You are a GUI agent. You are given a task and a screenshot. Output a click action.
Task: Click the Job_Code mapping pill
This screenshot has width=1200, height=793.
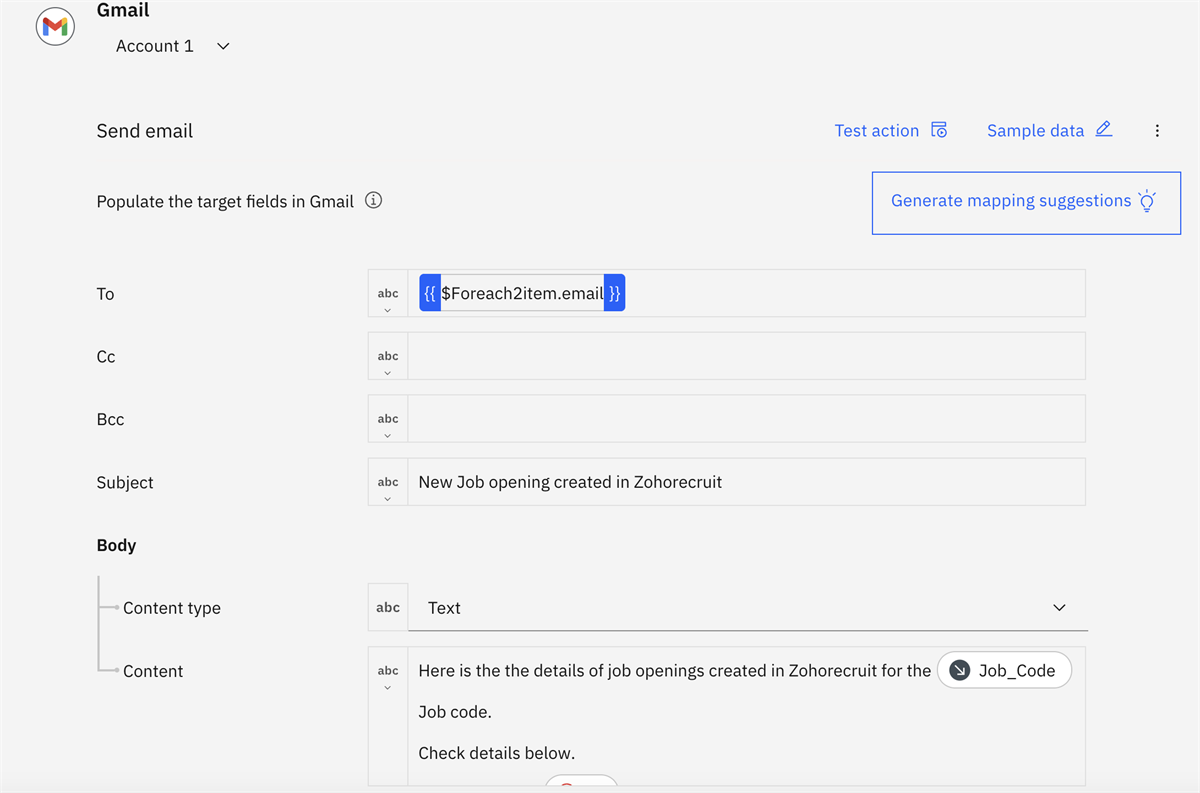(x=1004, y=671)
